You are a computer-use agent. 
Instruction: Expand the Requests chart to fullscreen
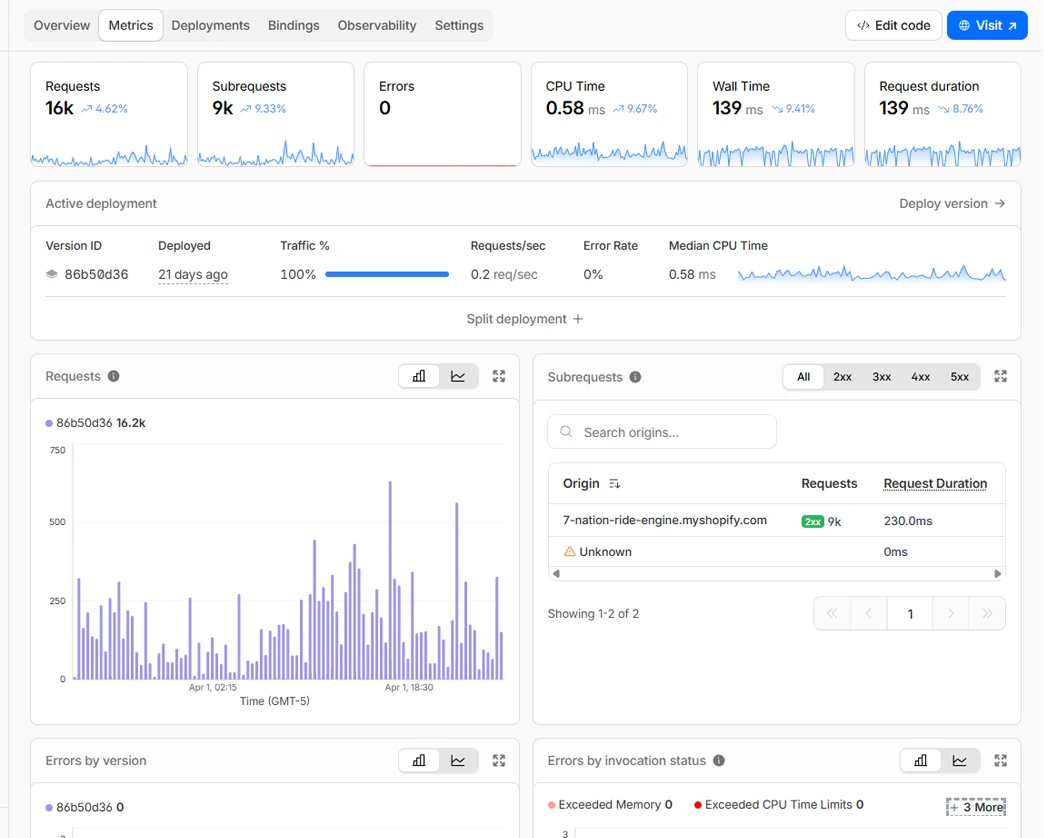(499, 376)
